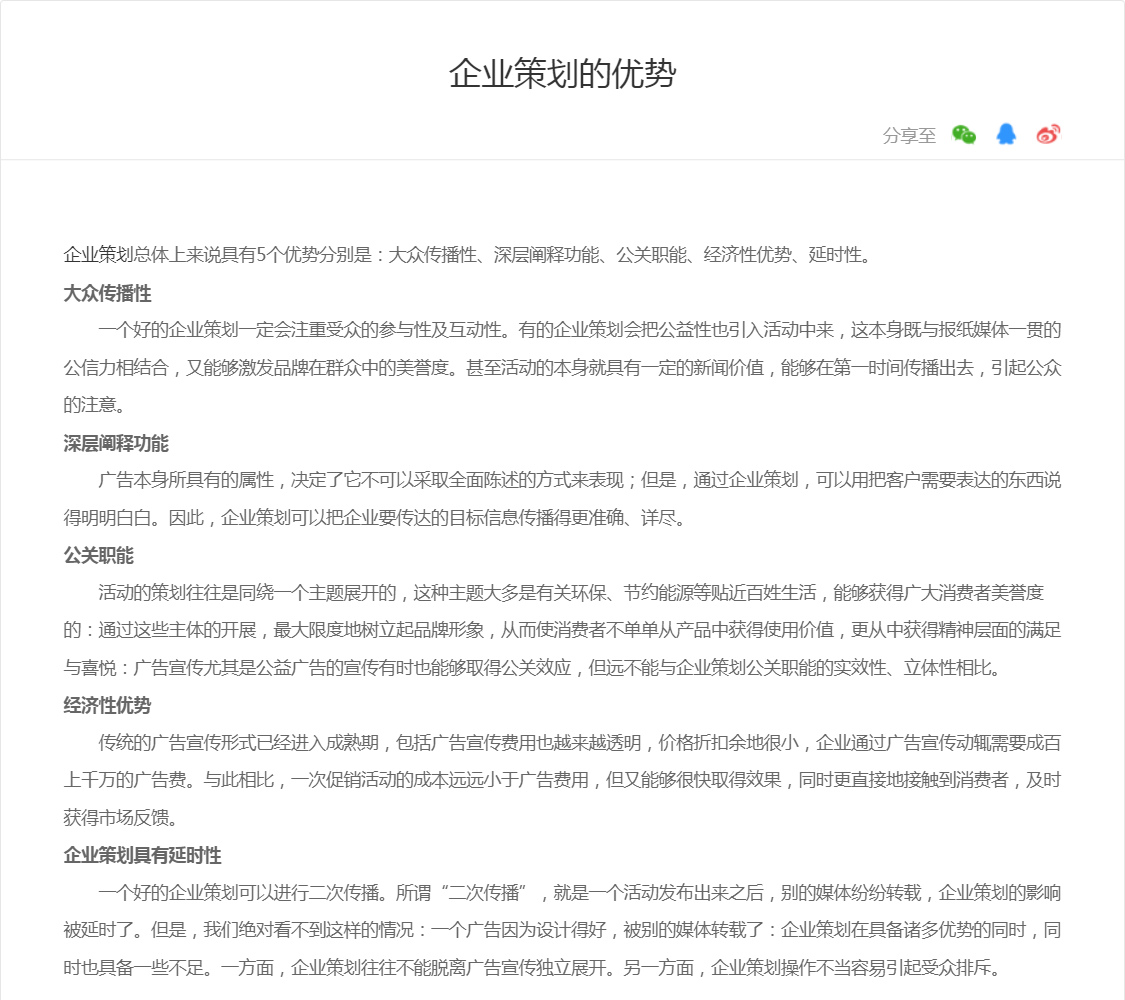Click the line beginning 一个好的企业策划一定会注重
This screenshot has width=1125, height=1000.
579,330
